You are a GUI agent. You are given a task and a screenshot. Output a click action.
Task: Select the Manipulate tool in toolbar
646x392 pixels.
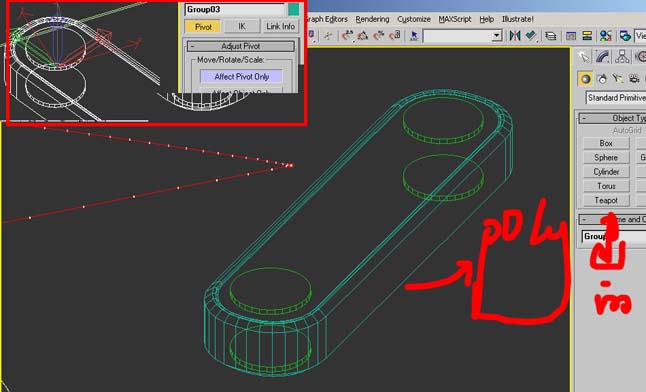(328, 36)
